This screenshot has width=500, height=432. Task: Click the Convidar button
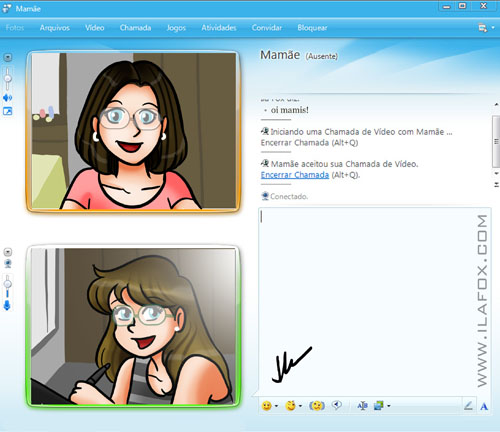pos(267,28)
